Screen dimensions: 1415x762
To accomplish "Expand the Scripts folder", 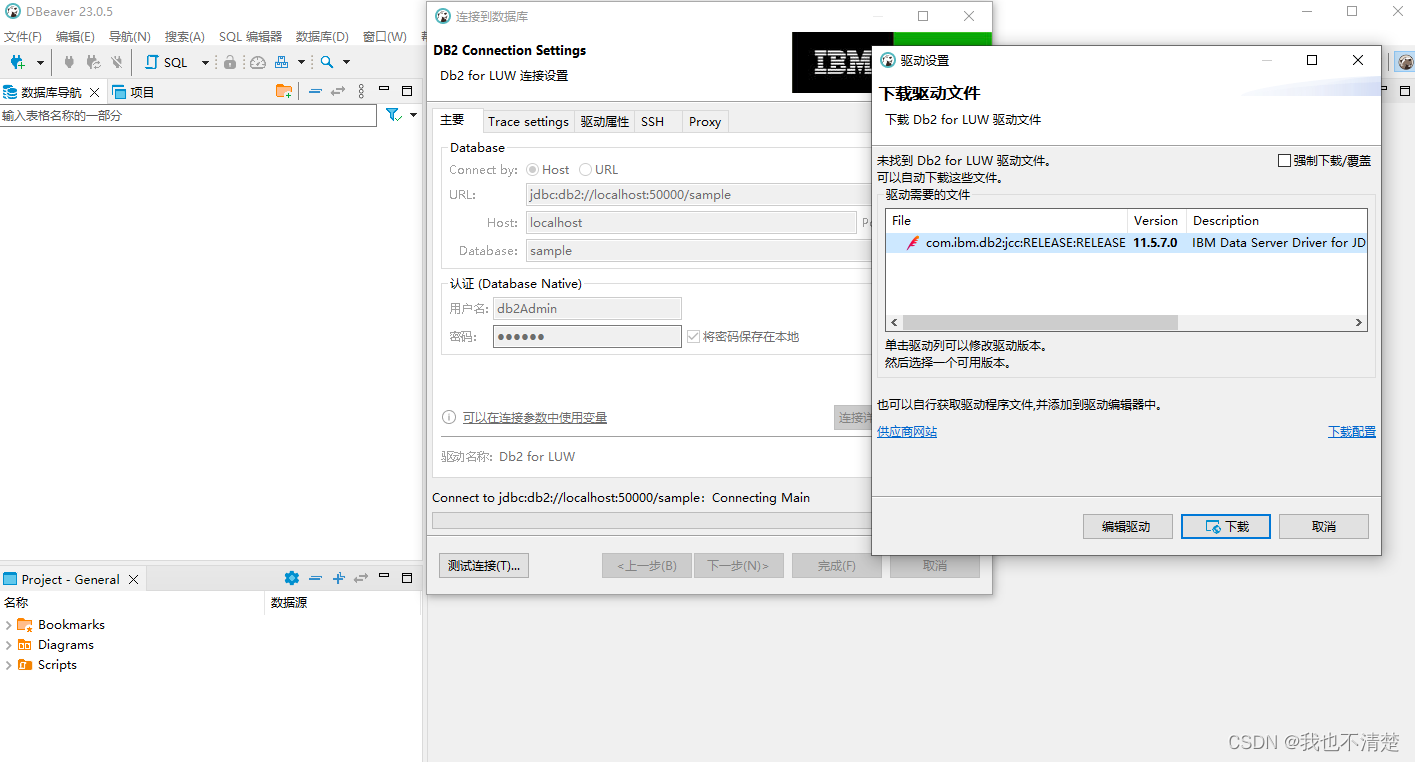I will [8, 665].
